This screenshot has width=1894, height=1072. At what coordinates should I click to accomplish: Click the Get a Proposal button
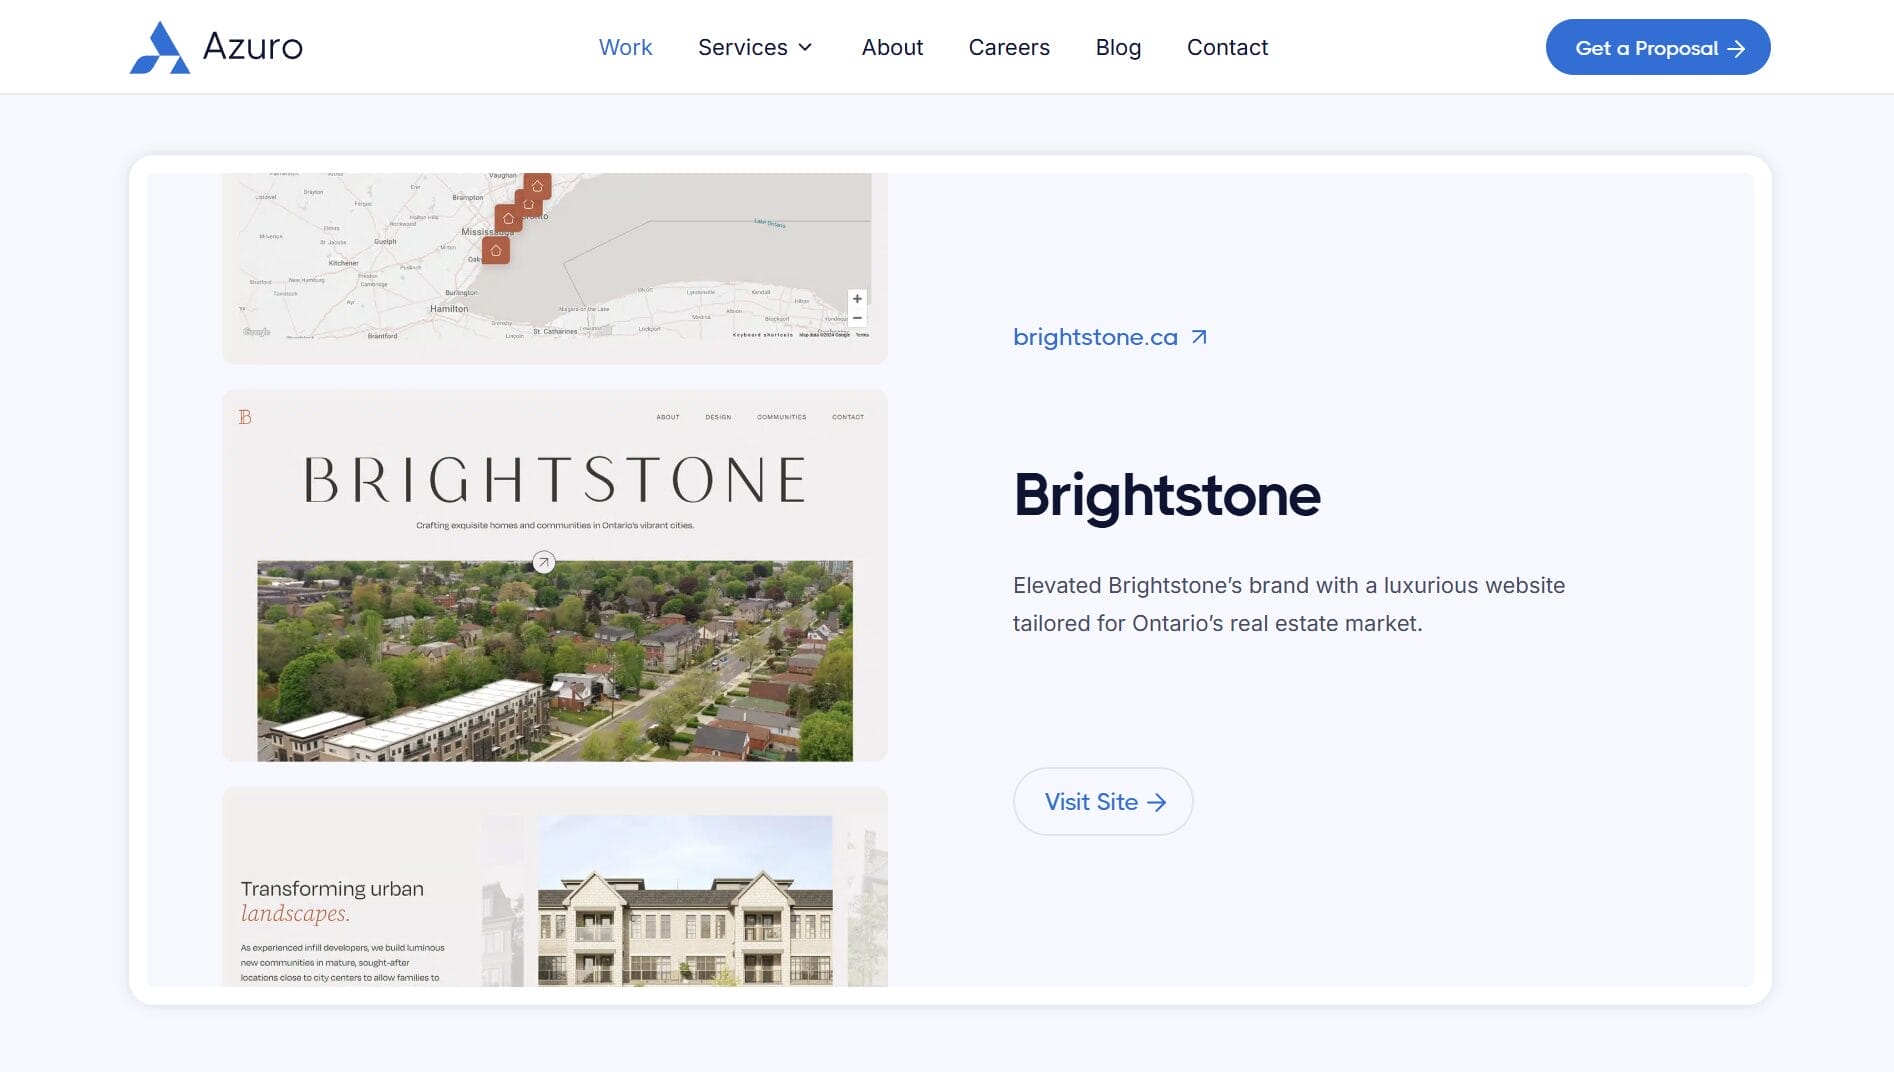pos(1658,47)
